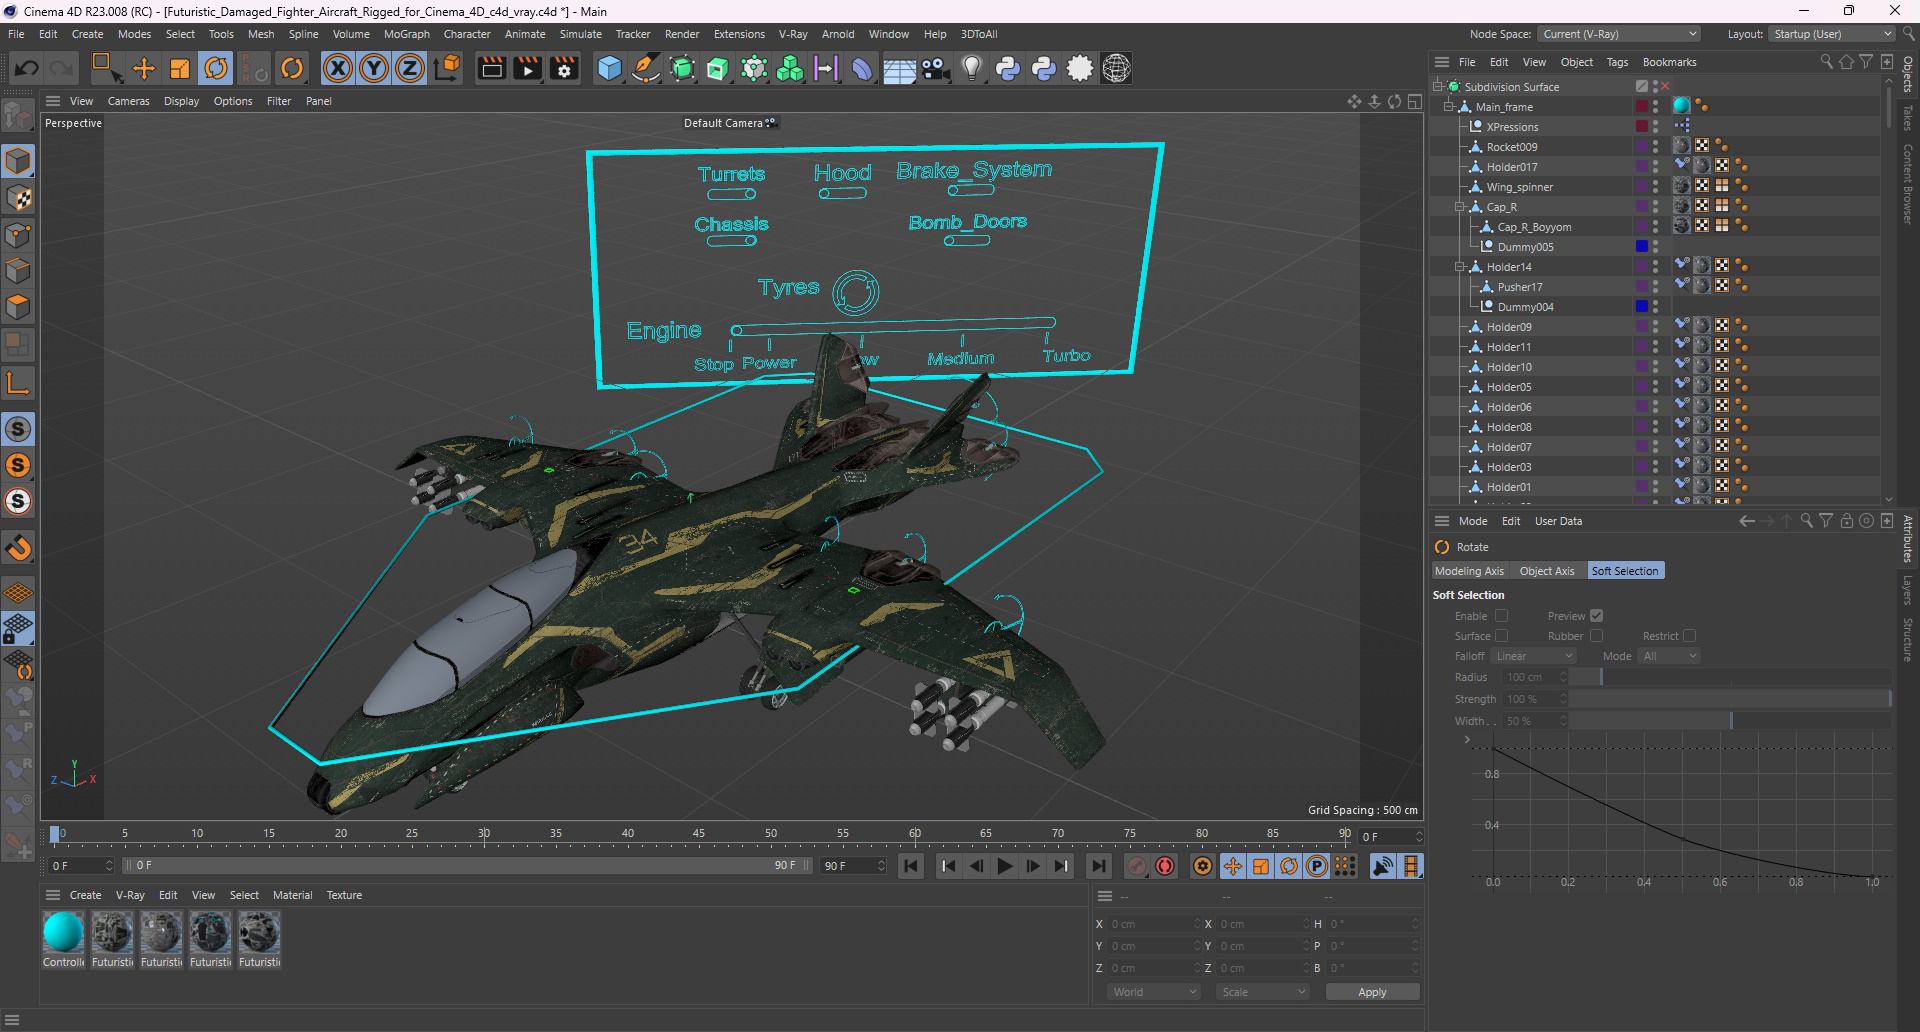Click the globe icon in toolbar
1920x1032 pixels.
pyautogui.click(x=1116, y=68)
